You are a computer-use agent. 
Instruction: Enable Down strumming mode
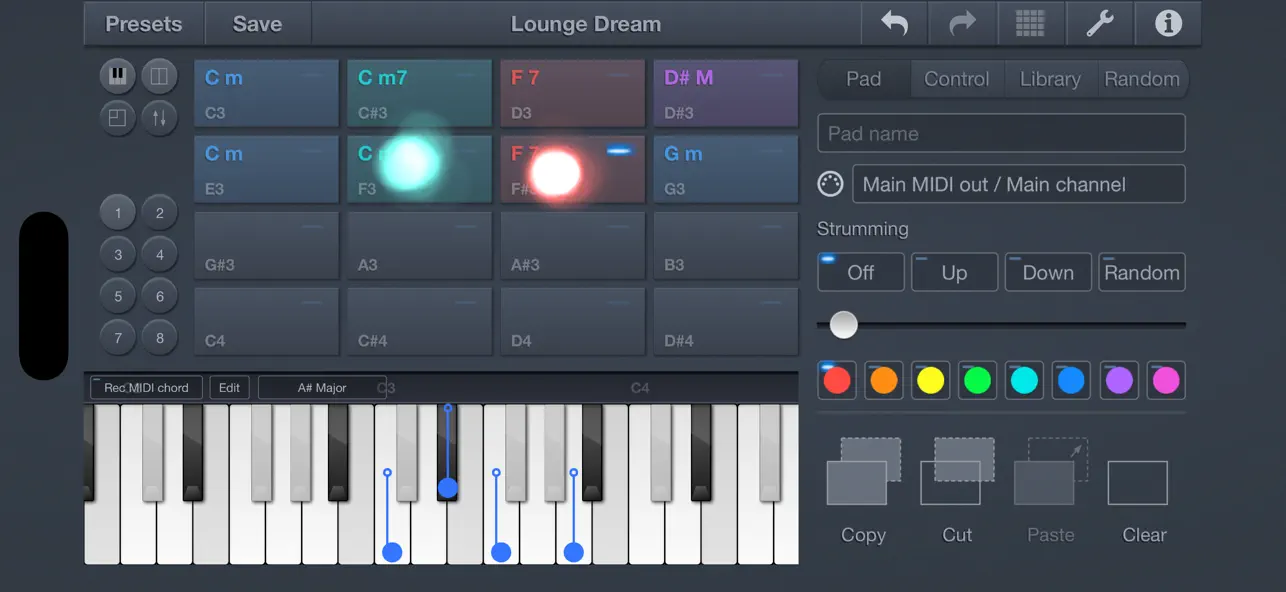point(1047,271)
